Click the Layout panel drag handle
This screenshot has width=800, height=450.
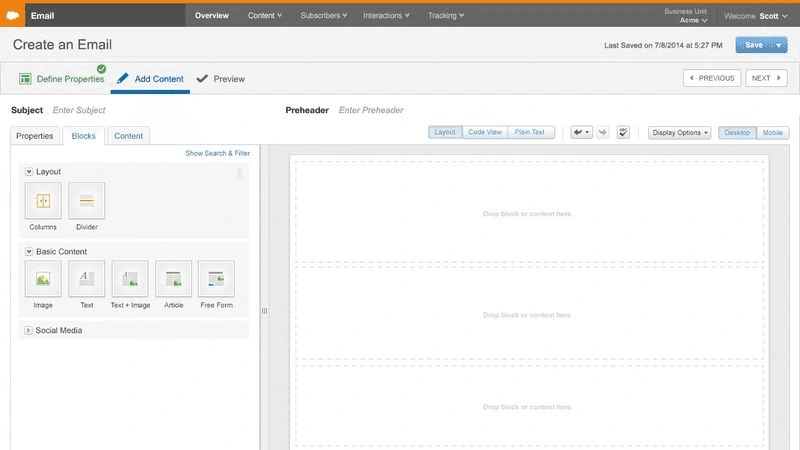coord(240,172)
